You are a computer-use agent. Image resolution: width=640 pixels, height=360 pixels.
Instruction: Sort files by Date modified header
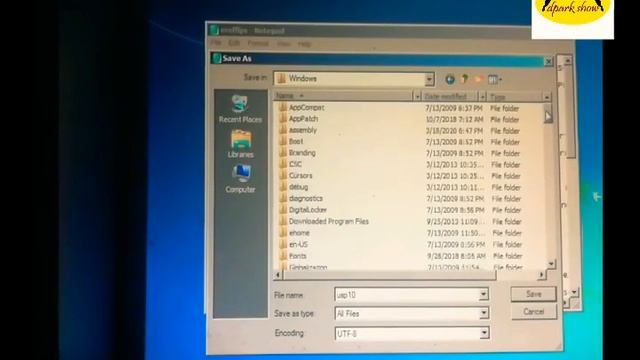pyautogui.click(x=450, y=96)
